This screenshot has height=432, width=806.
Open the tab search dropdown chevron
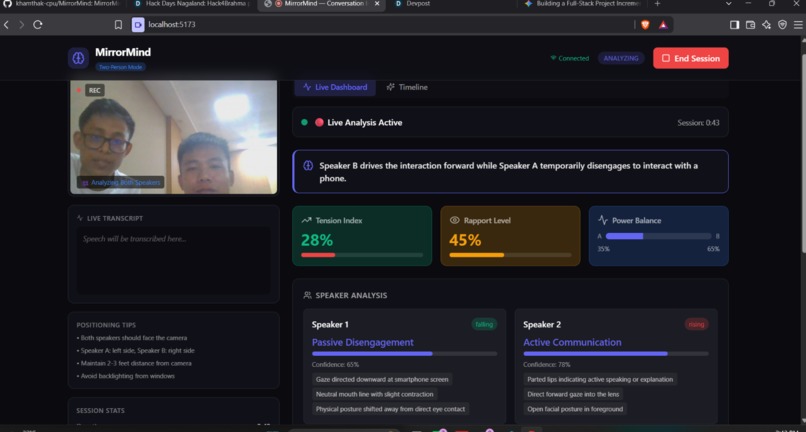pyautogui.click(x=728, y=4)
